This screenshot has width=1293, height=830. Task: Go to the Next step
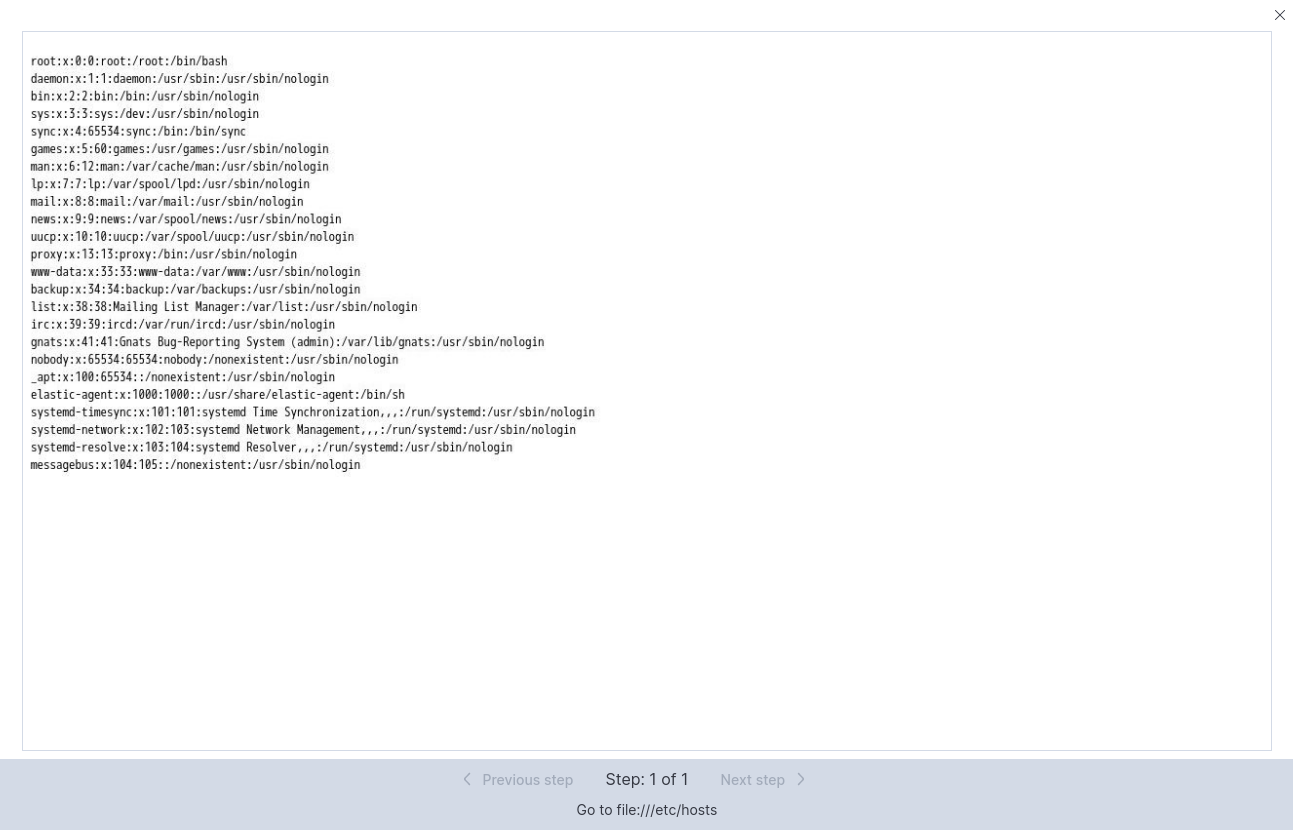pos(763,780)
